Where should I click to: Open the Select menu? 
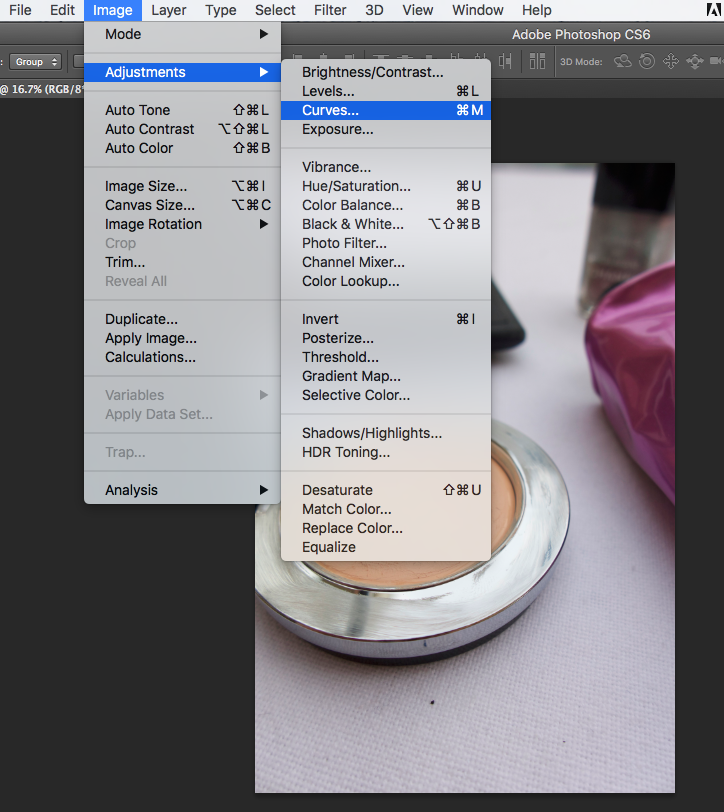(x=275, y=10)
